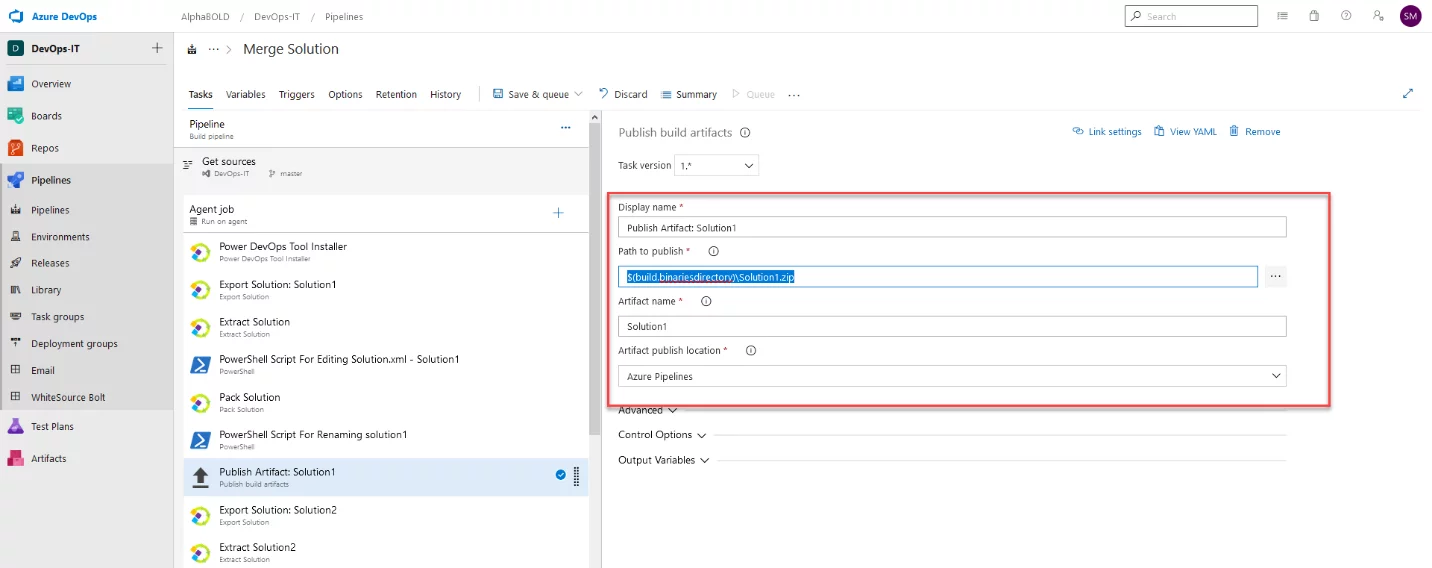This screenshot has height=568, width=1432.
Task: Switch to the Options tab
Action: point(345,95)
